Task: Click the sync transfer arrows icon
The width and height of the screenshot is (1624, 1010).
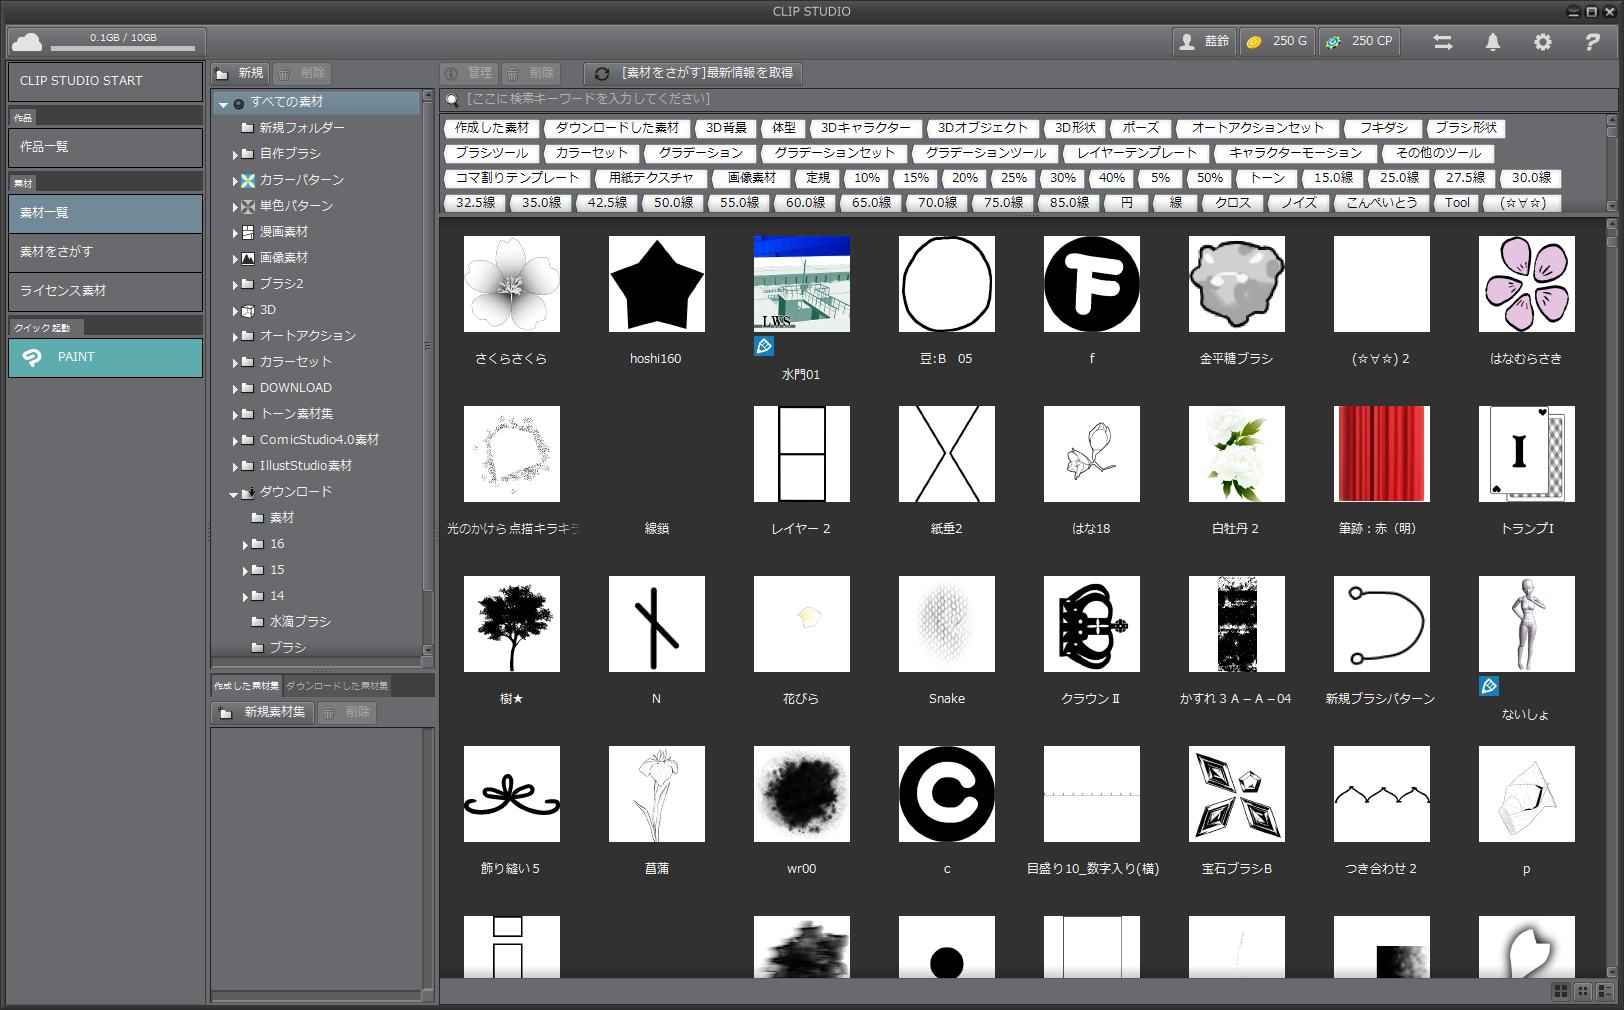Action: pyautogui.click(x=1442, y=42)
